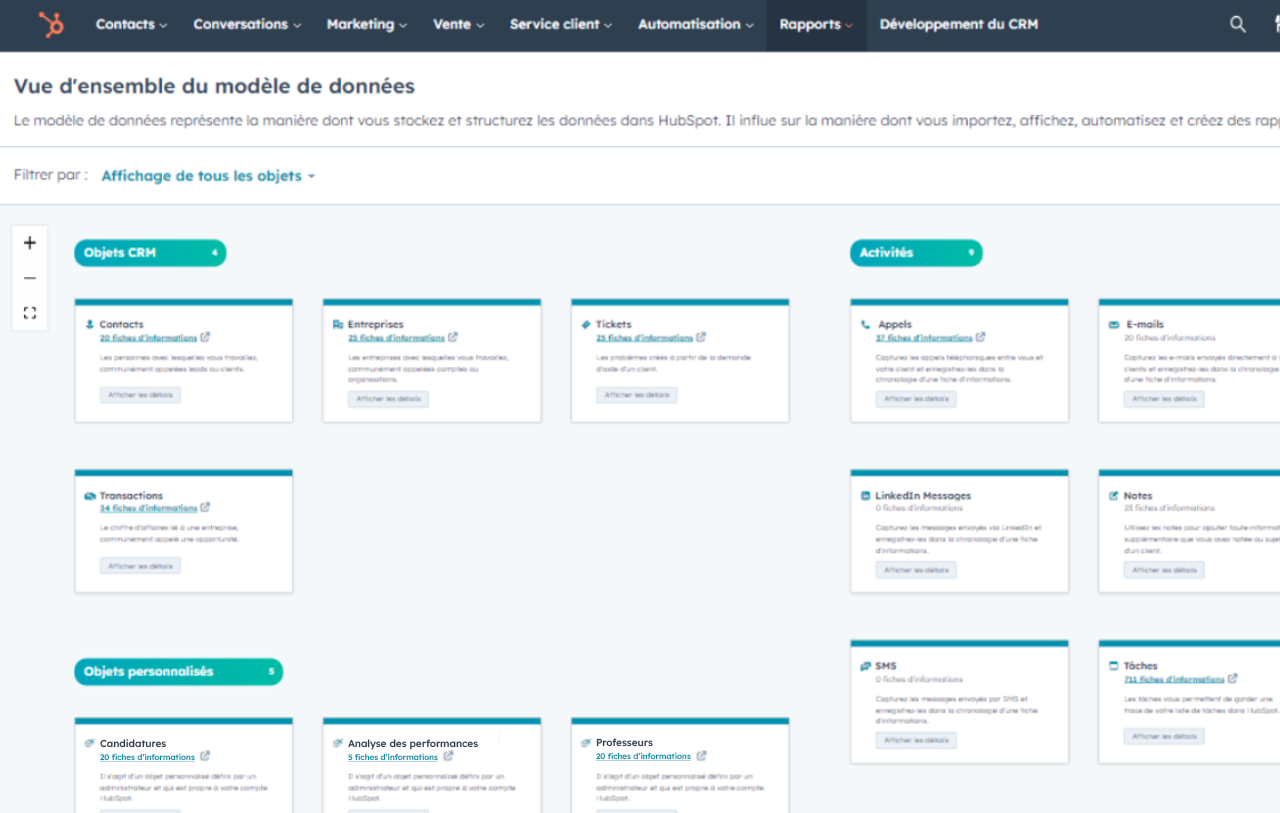Expand the 'Affichage de tous les objets' filter
The image size is (1280, 813).
coord(208,176)
